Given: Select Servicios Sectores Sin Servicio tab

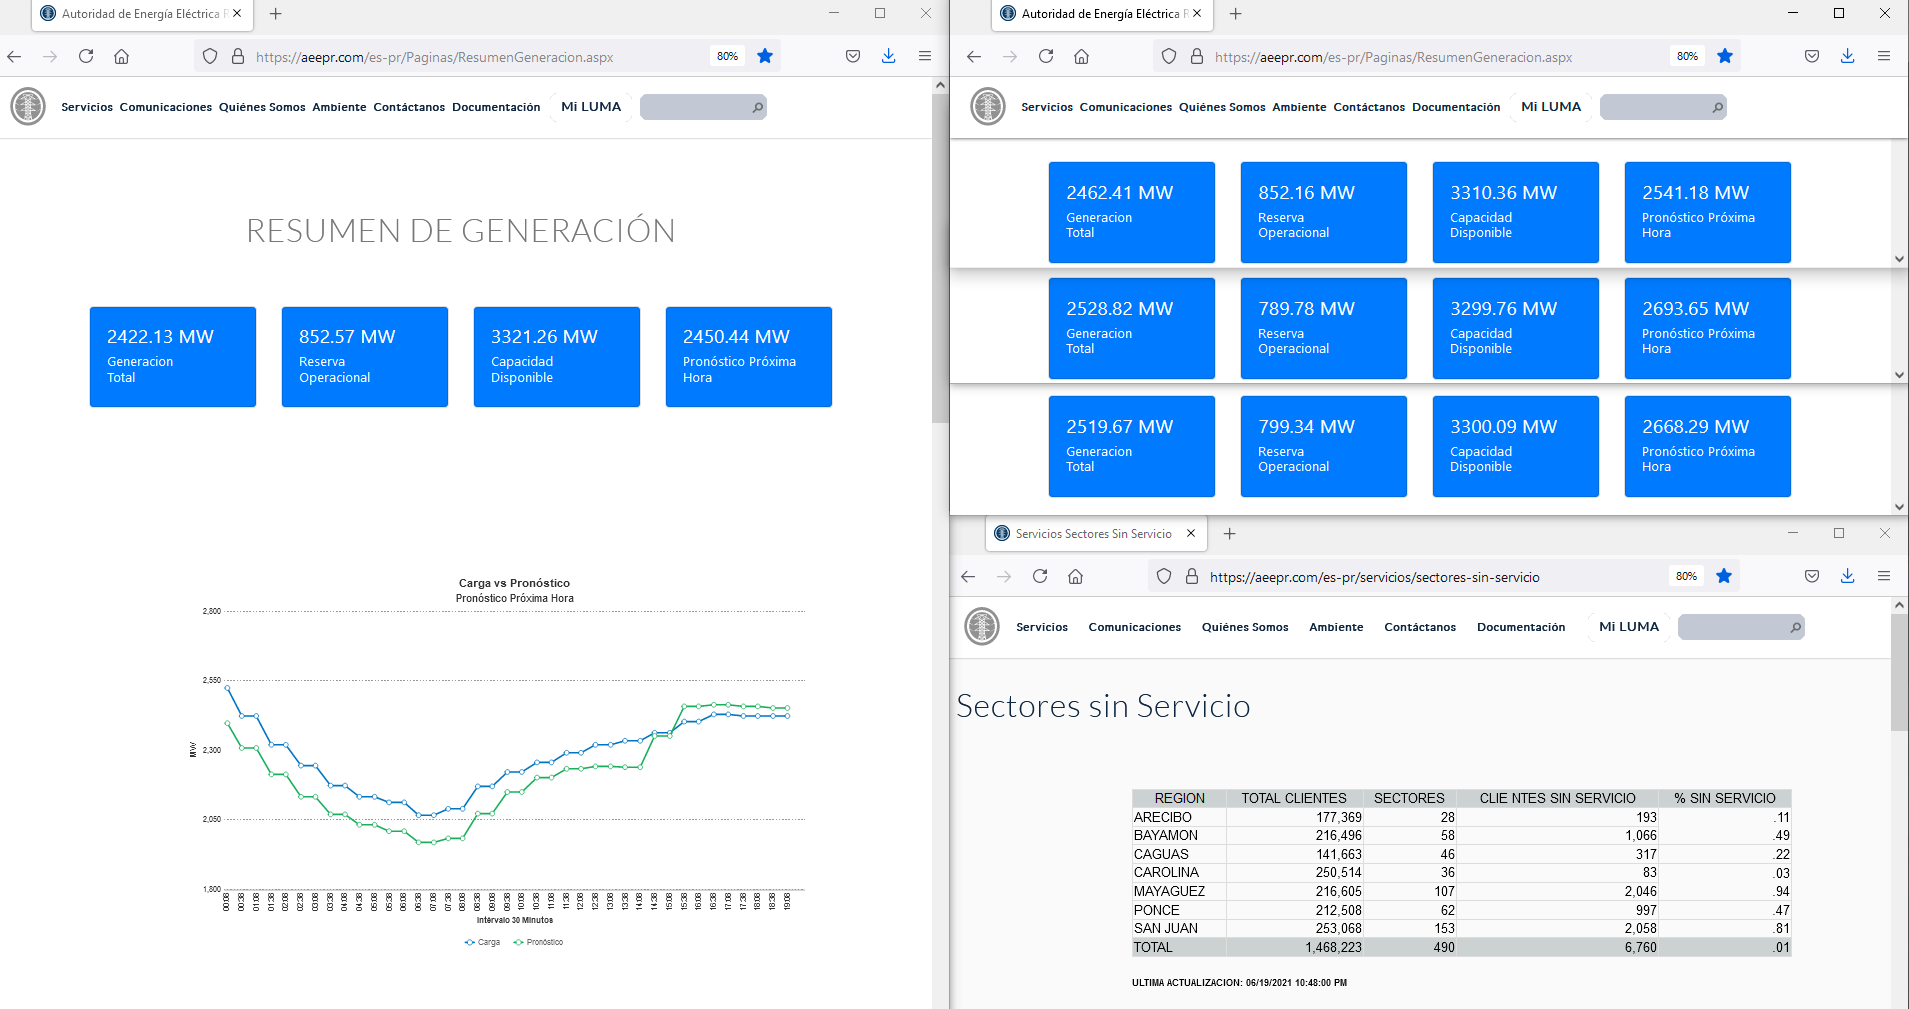Looking at the screenshot, I should coord(1094,534).
